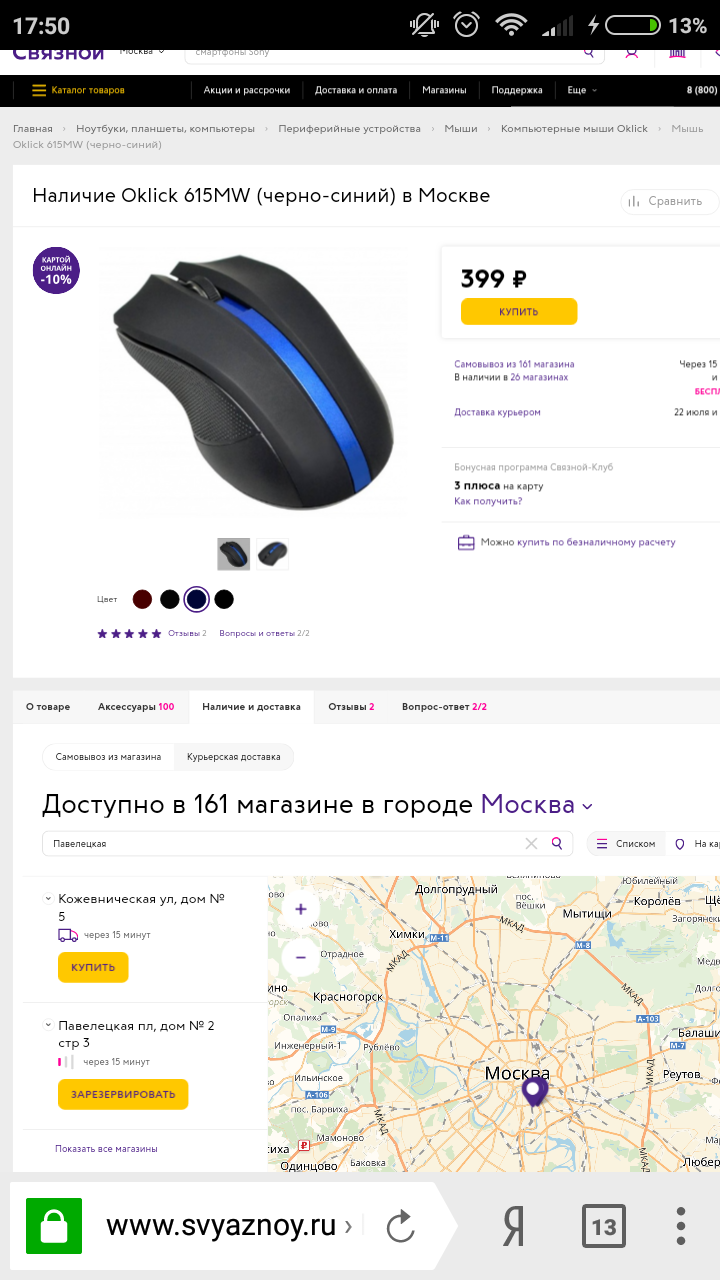Zoom out on the map
Screen dimensions: 720x1280
coord(301,956)
